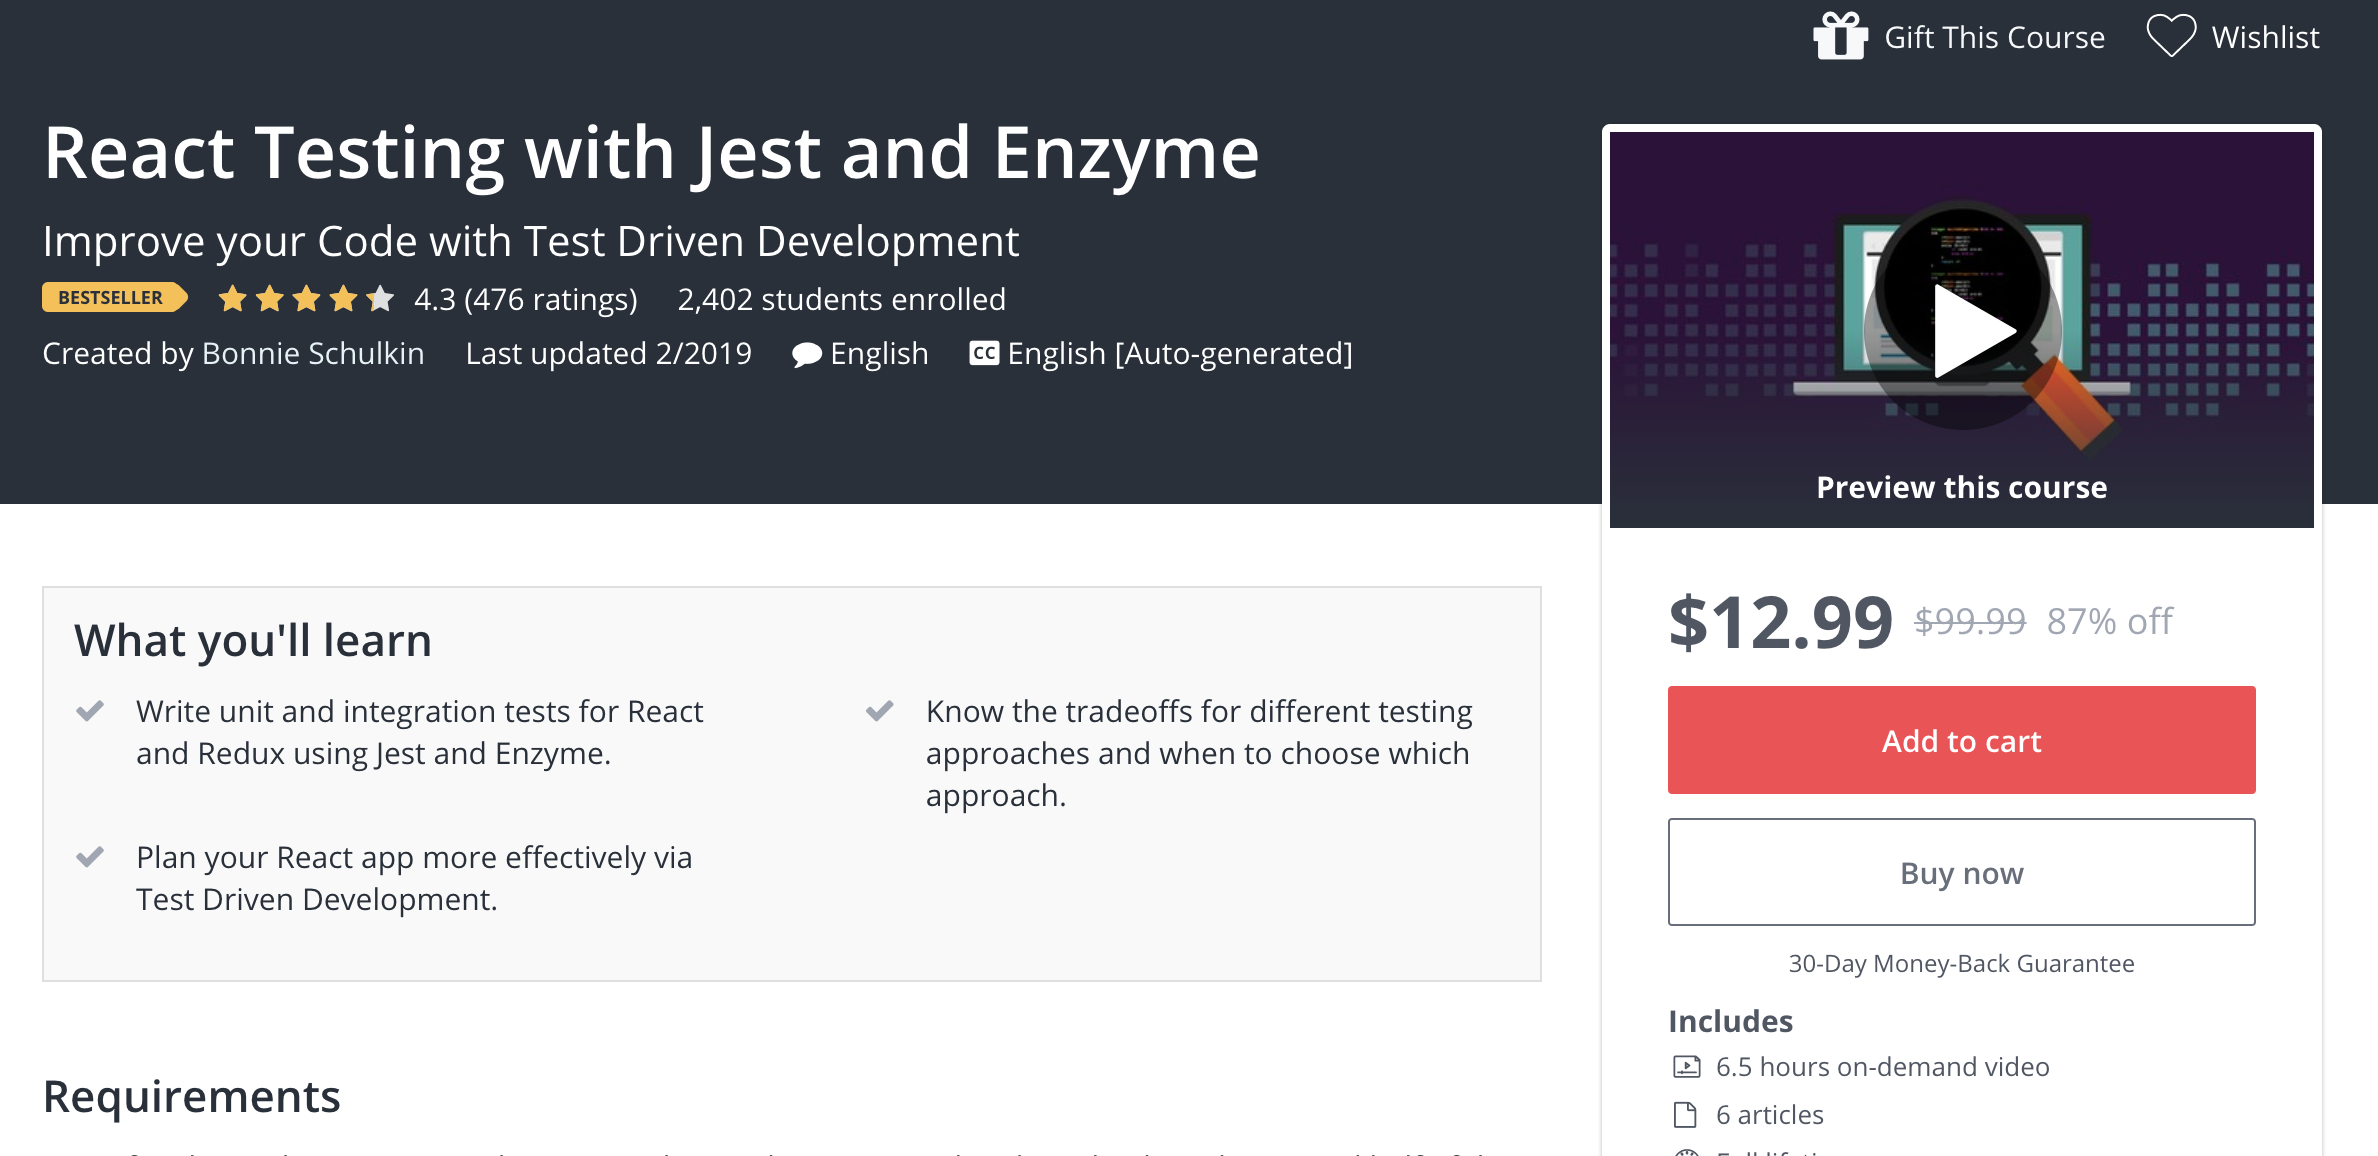Click Preview this course label
The image size is (2378, 1156).
pos(1961,487)
